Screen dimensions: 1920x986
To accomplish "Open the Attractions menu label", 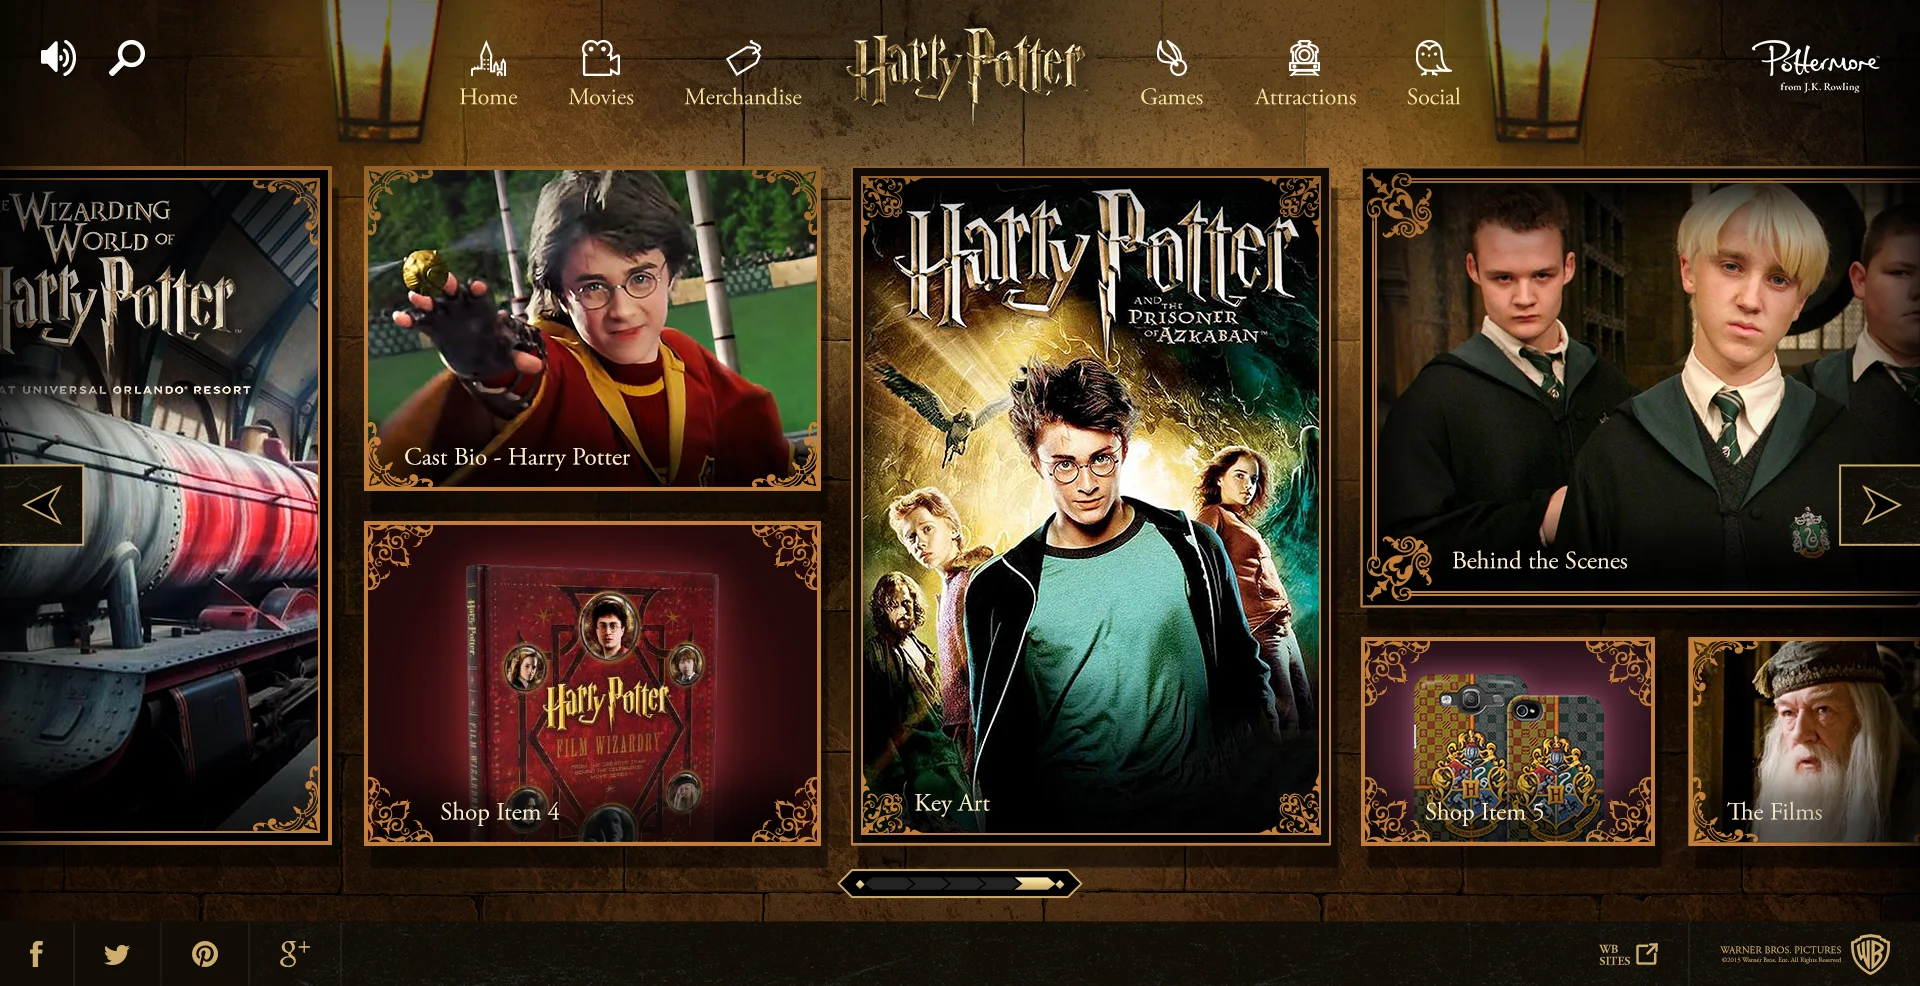I will (1305, 97).
